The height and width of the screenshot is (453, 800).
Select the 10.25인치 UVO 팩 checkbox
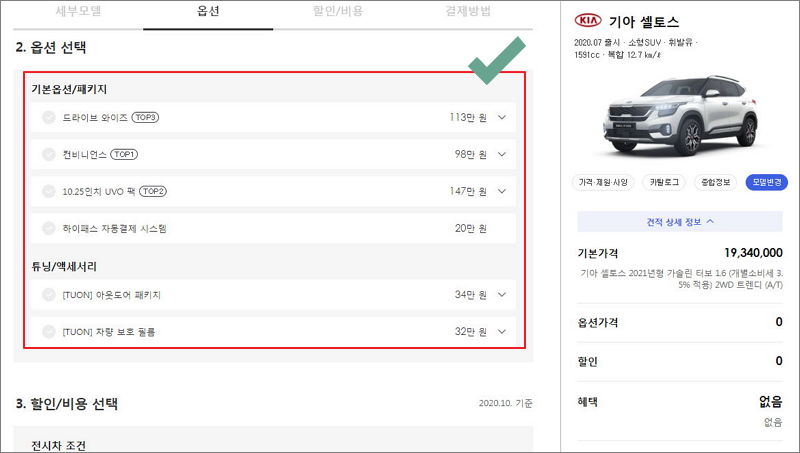[x=48, y=191]
